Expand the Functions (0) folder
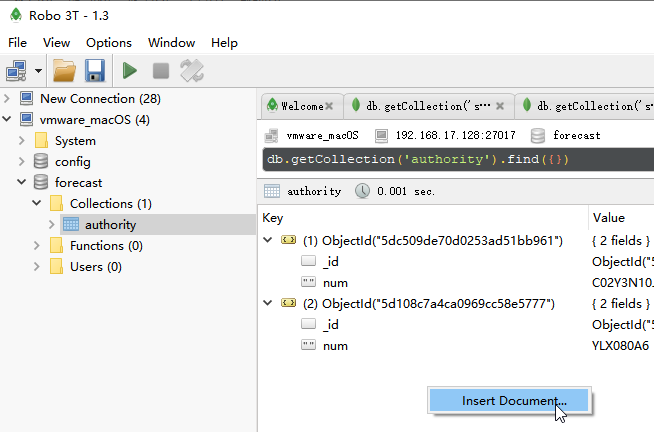Image resolution: width=654 pixels, height=432 pixels. coord(37,245)
